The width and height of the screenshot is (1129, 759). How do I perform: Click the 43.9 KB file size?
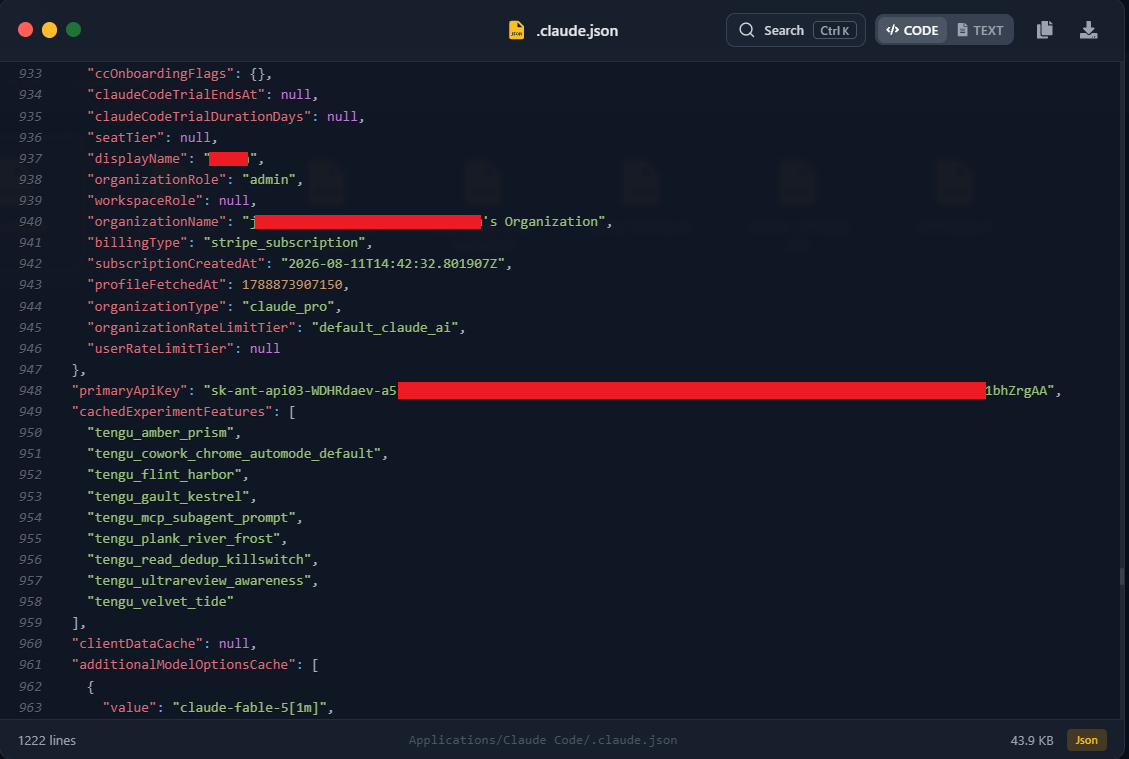point(1032,740)
